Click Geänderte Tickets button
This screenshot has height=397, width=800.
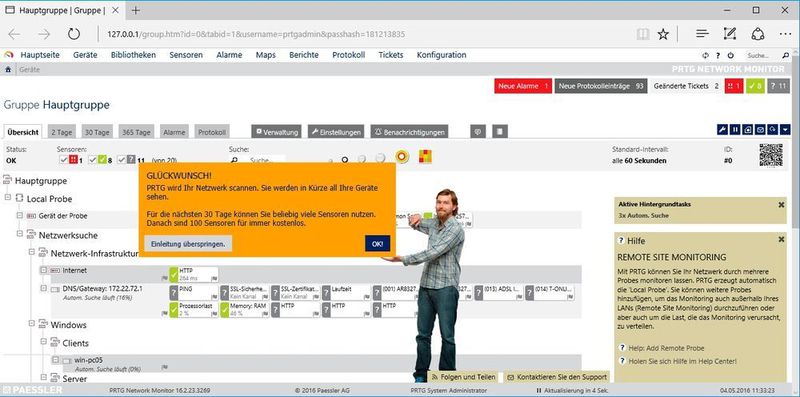(x=686, y=86)
